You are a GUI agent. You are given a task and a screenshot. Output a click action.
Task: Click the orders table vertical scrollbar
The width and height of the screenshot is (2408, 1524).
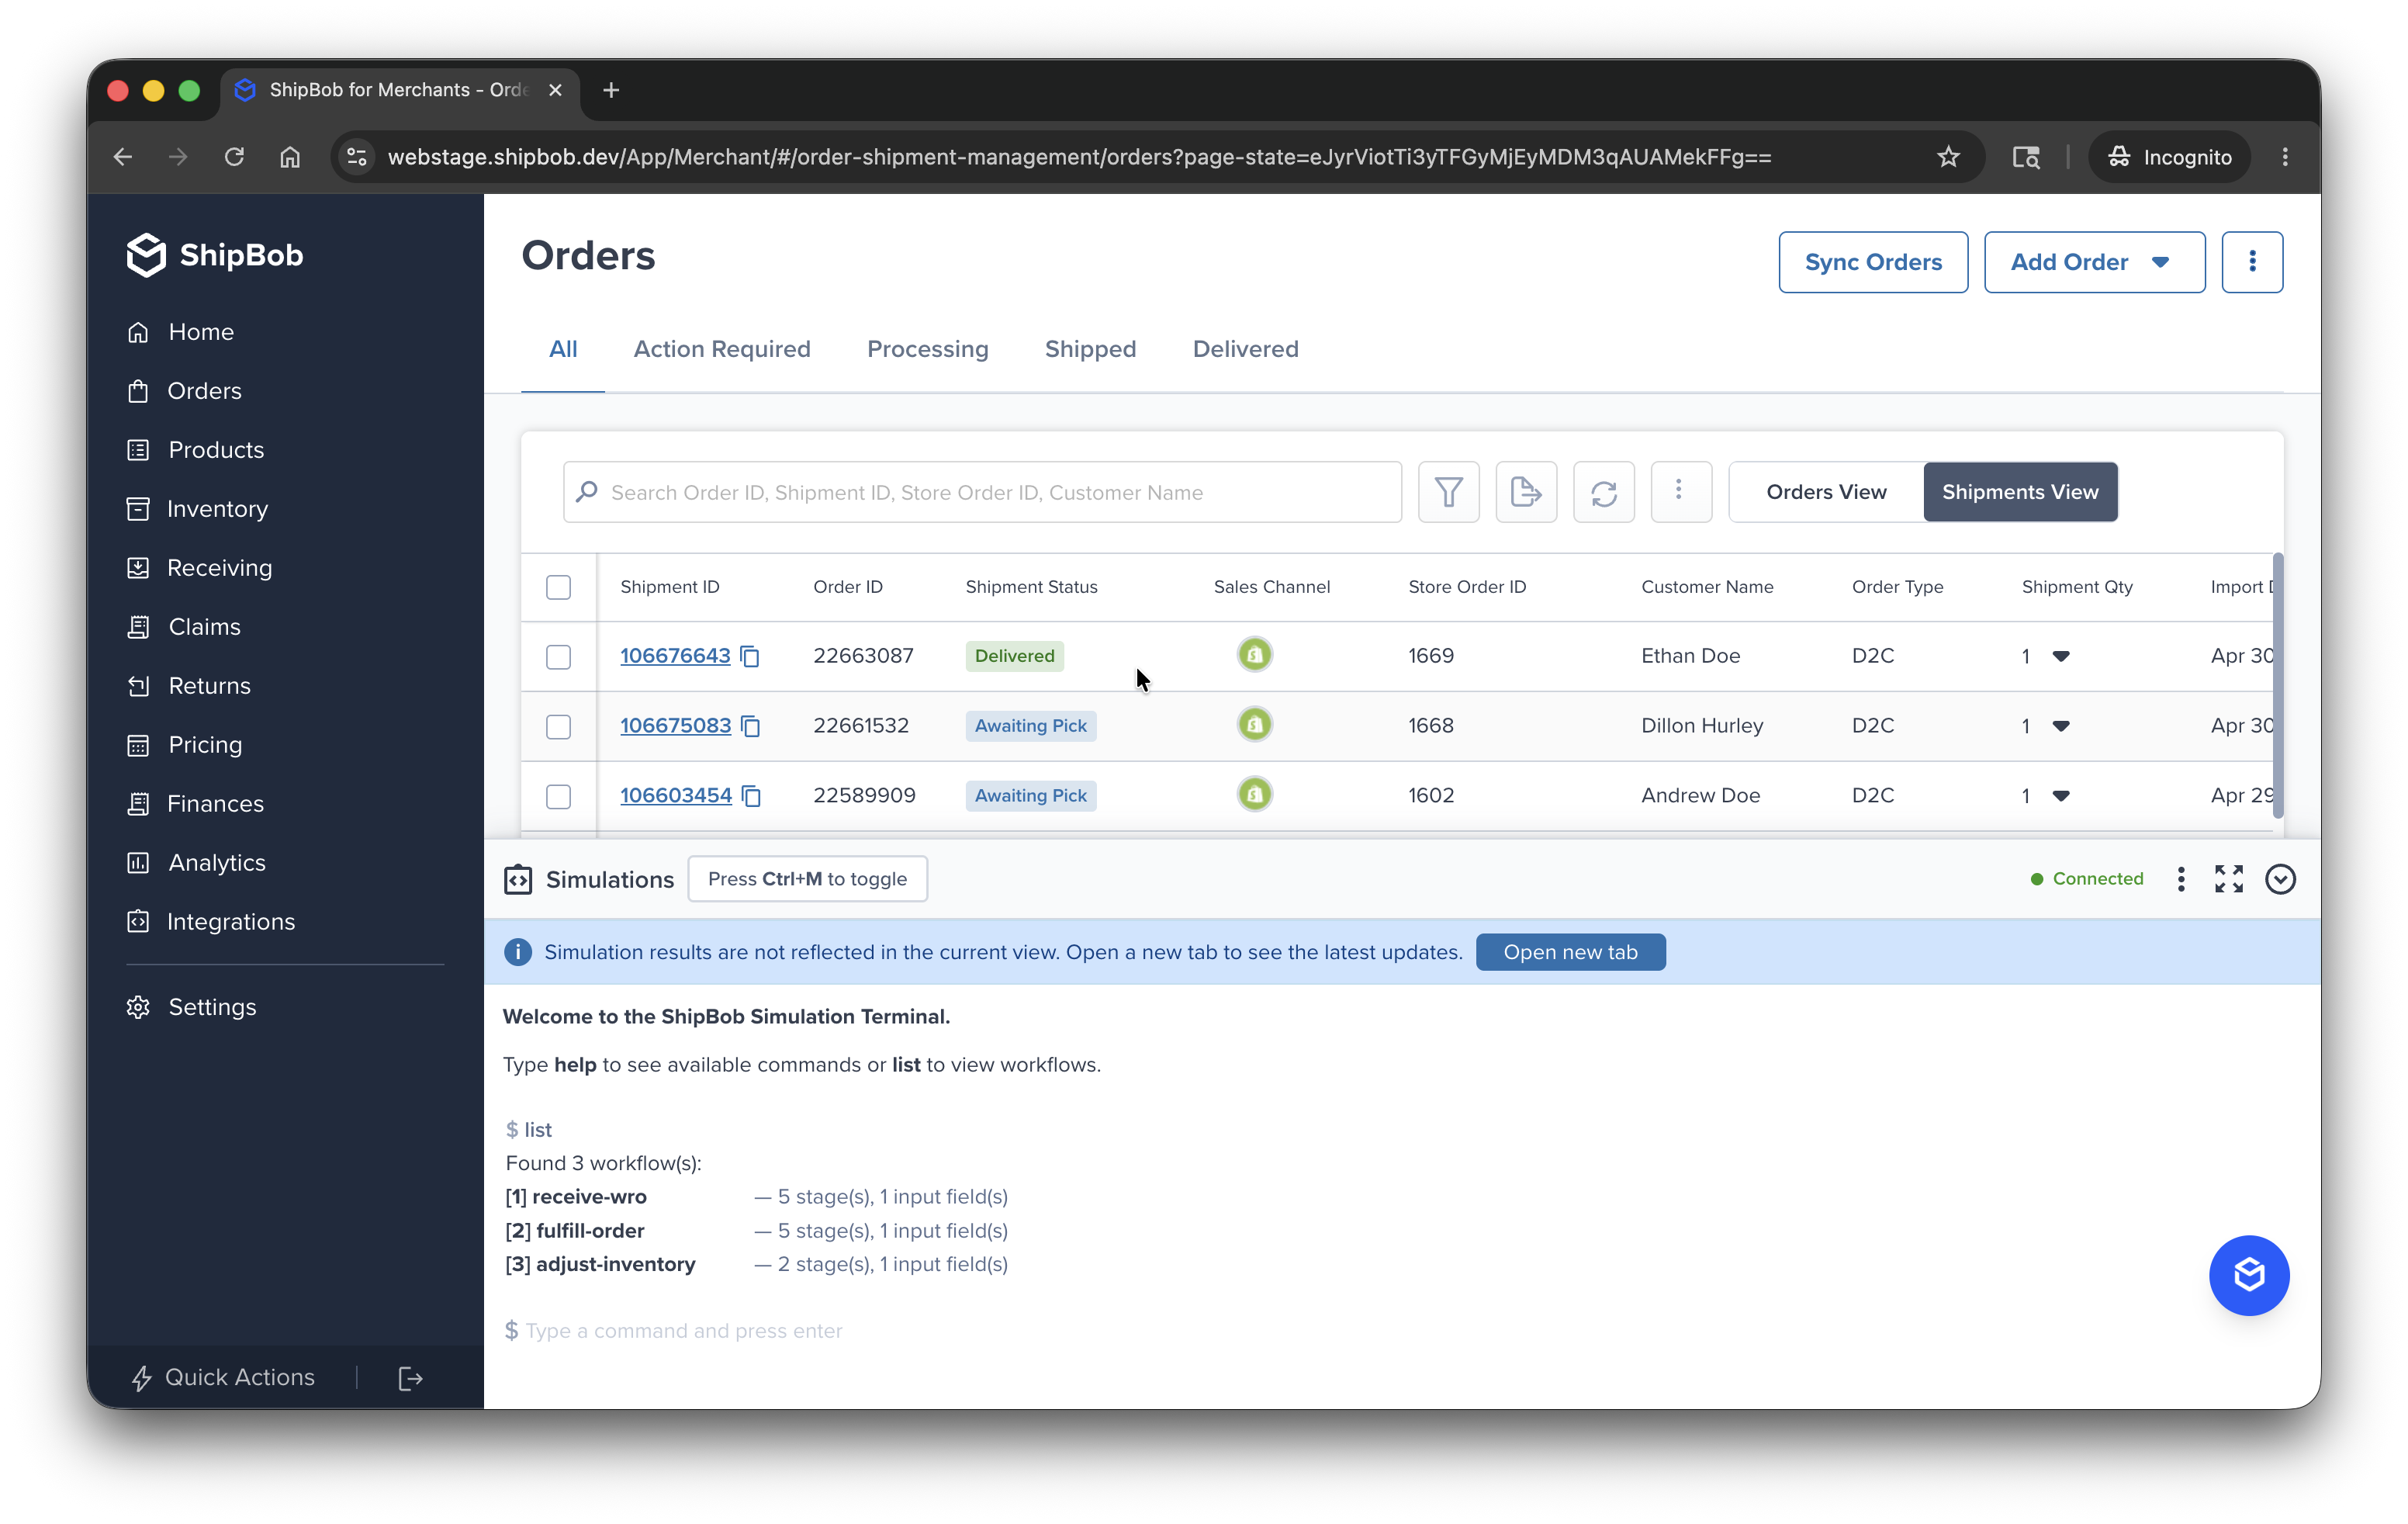tap(2278, 685)
